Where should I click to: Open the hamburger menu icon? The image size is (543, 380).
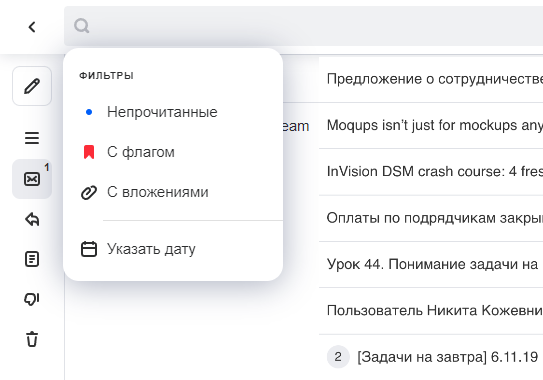[x=32, y=138]
